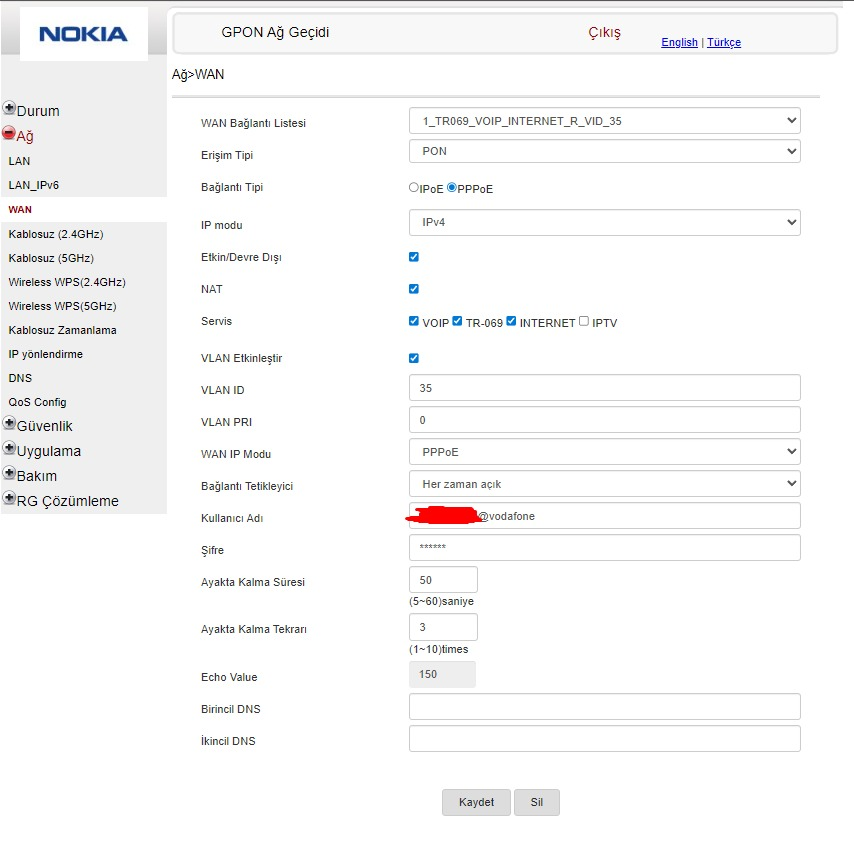Click the Nokia logo

click(83, 34)
